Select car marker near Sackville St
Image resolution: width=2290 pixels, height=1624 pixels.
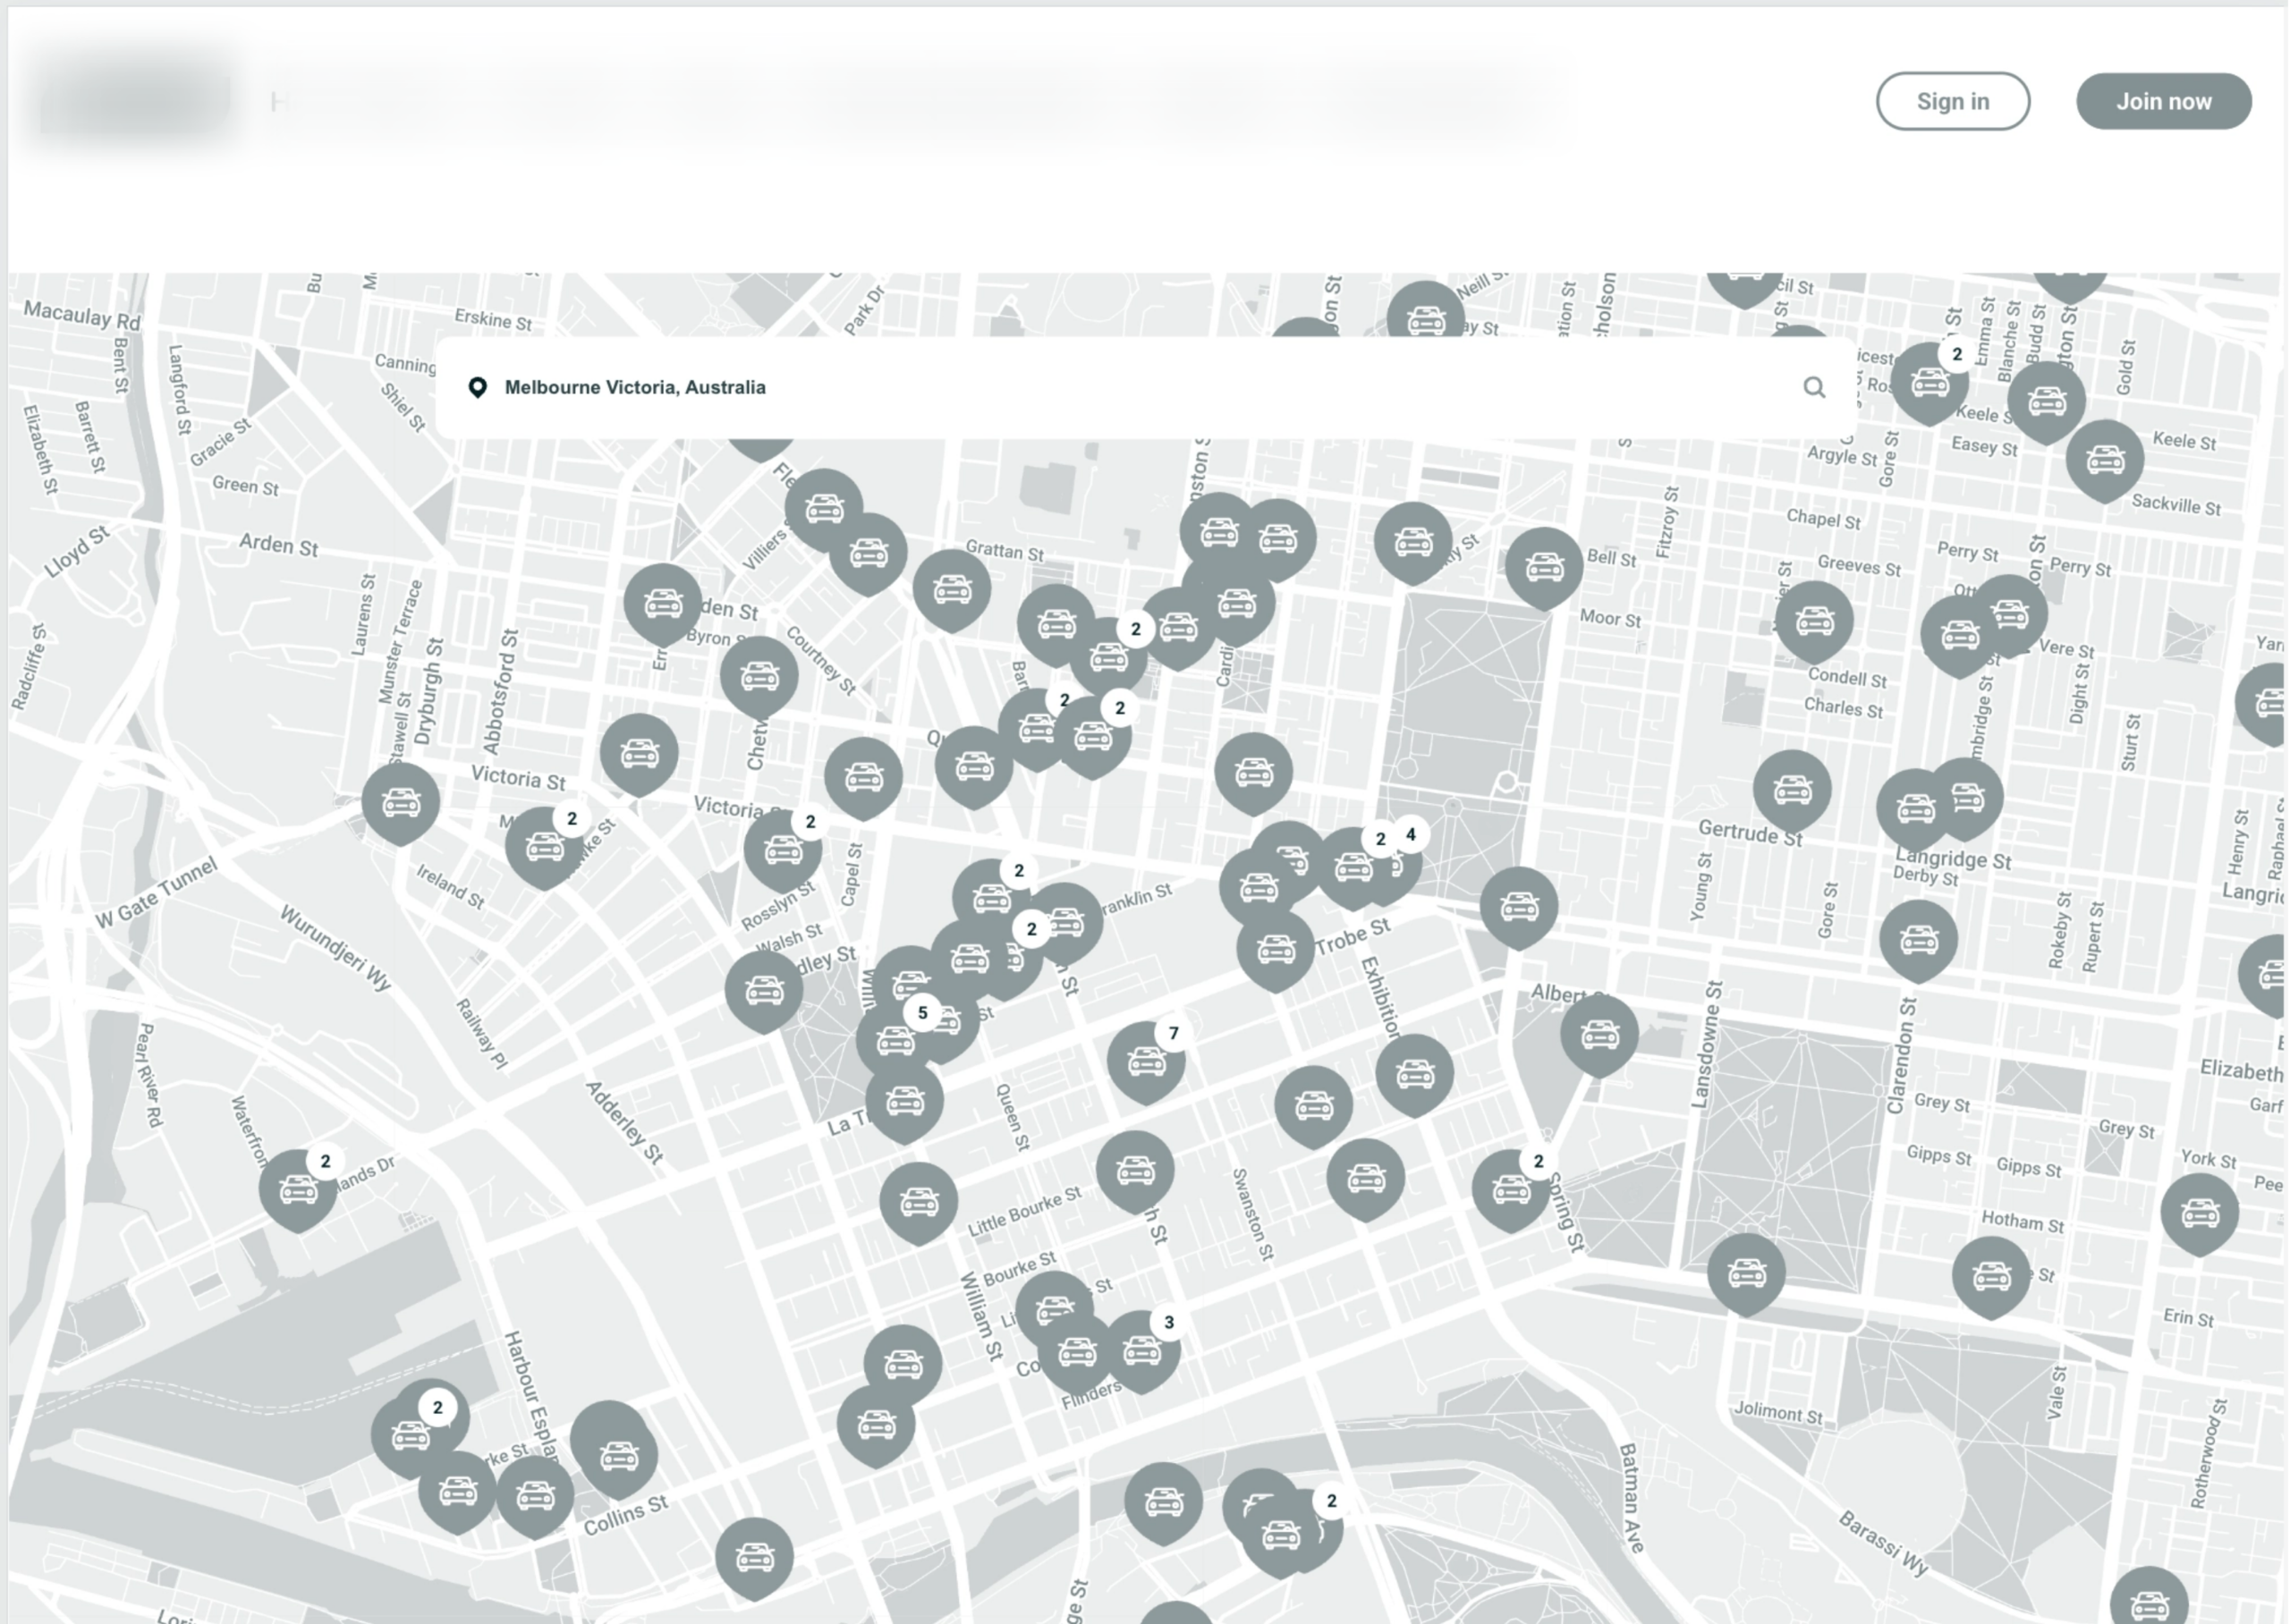pyautogui.click(x=2105, y=460)
